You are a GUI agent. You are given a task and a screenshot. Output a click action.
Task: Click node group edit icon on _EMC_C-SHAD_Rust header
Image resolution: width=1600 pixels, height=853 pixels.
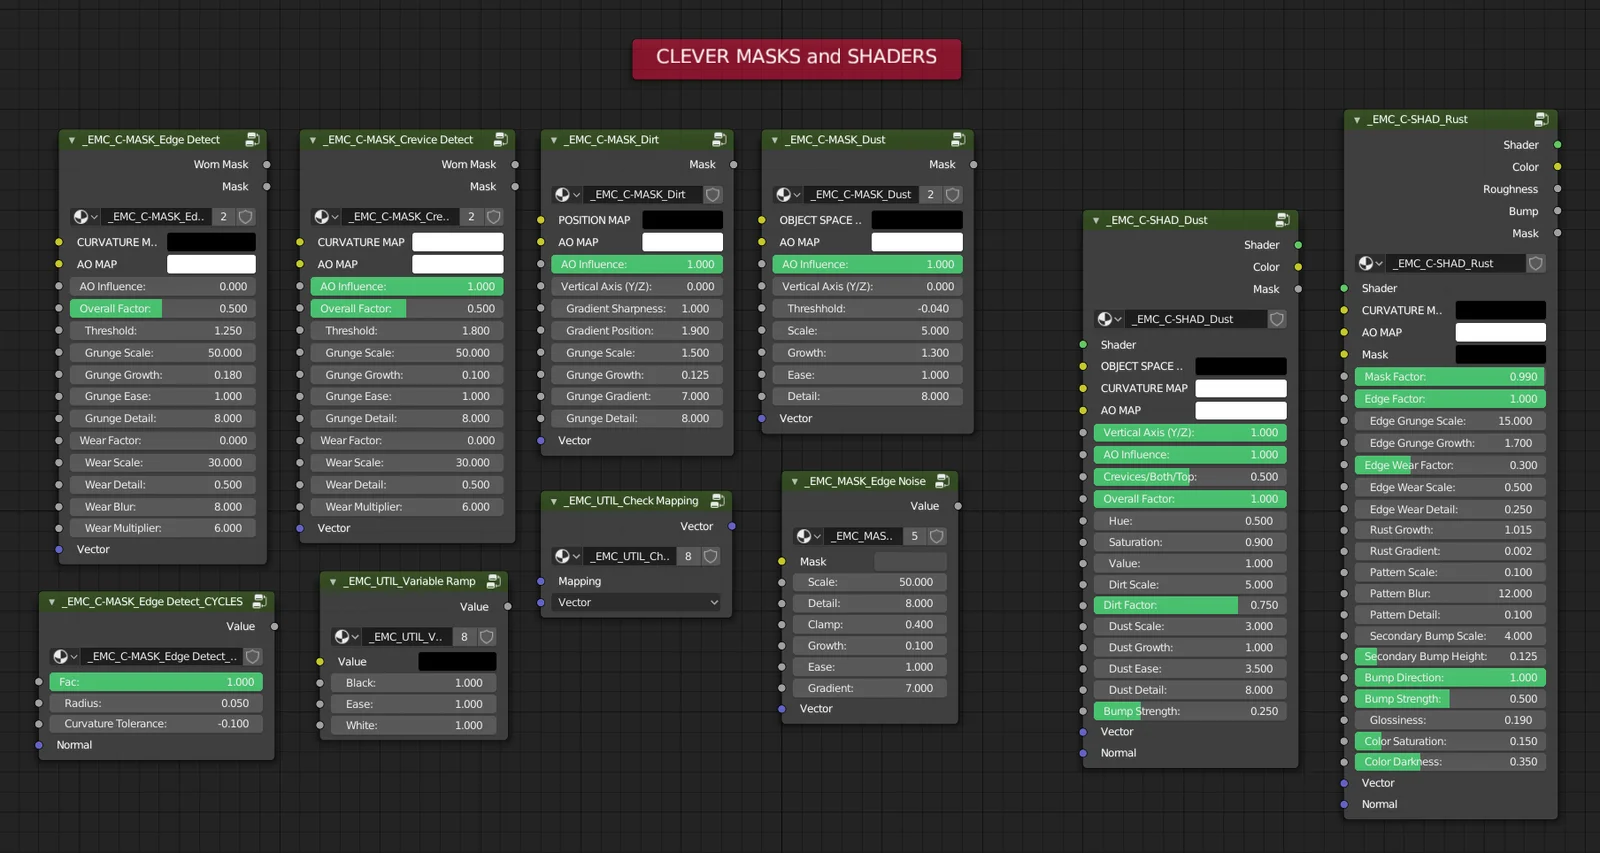coord(1541,119)
